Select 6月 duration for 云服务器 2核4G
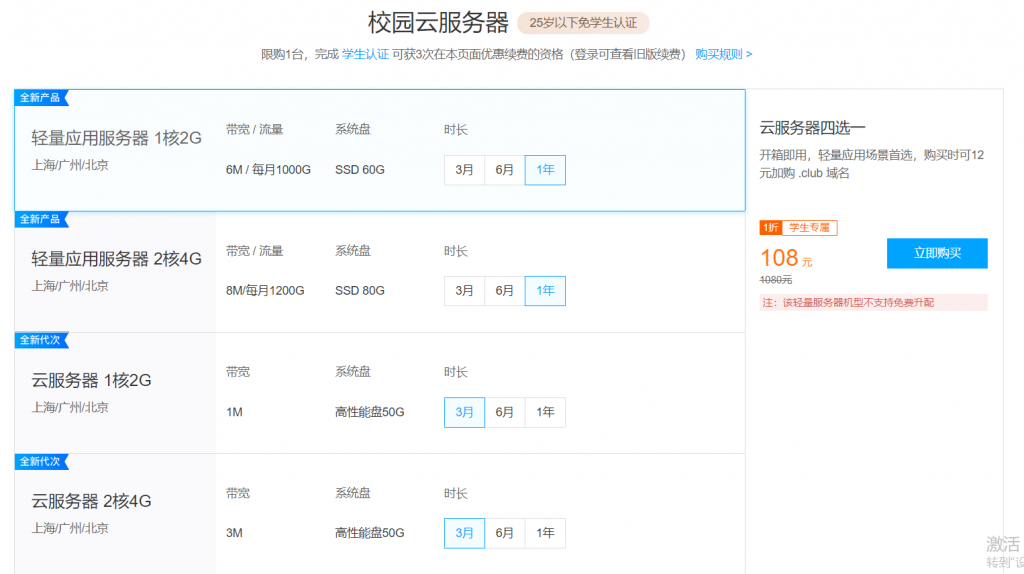 pyautogui.click(x=504, y=533)
